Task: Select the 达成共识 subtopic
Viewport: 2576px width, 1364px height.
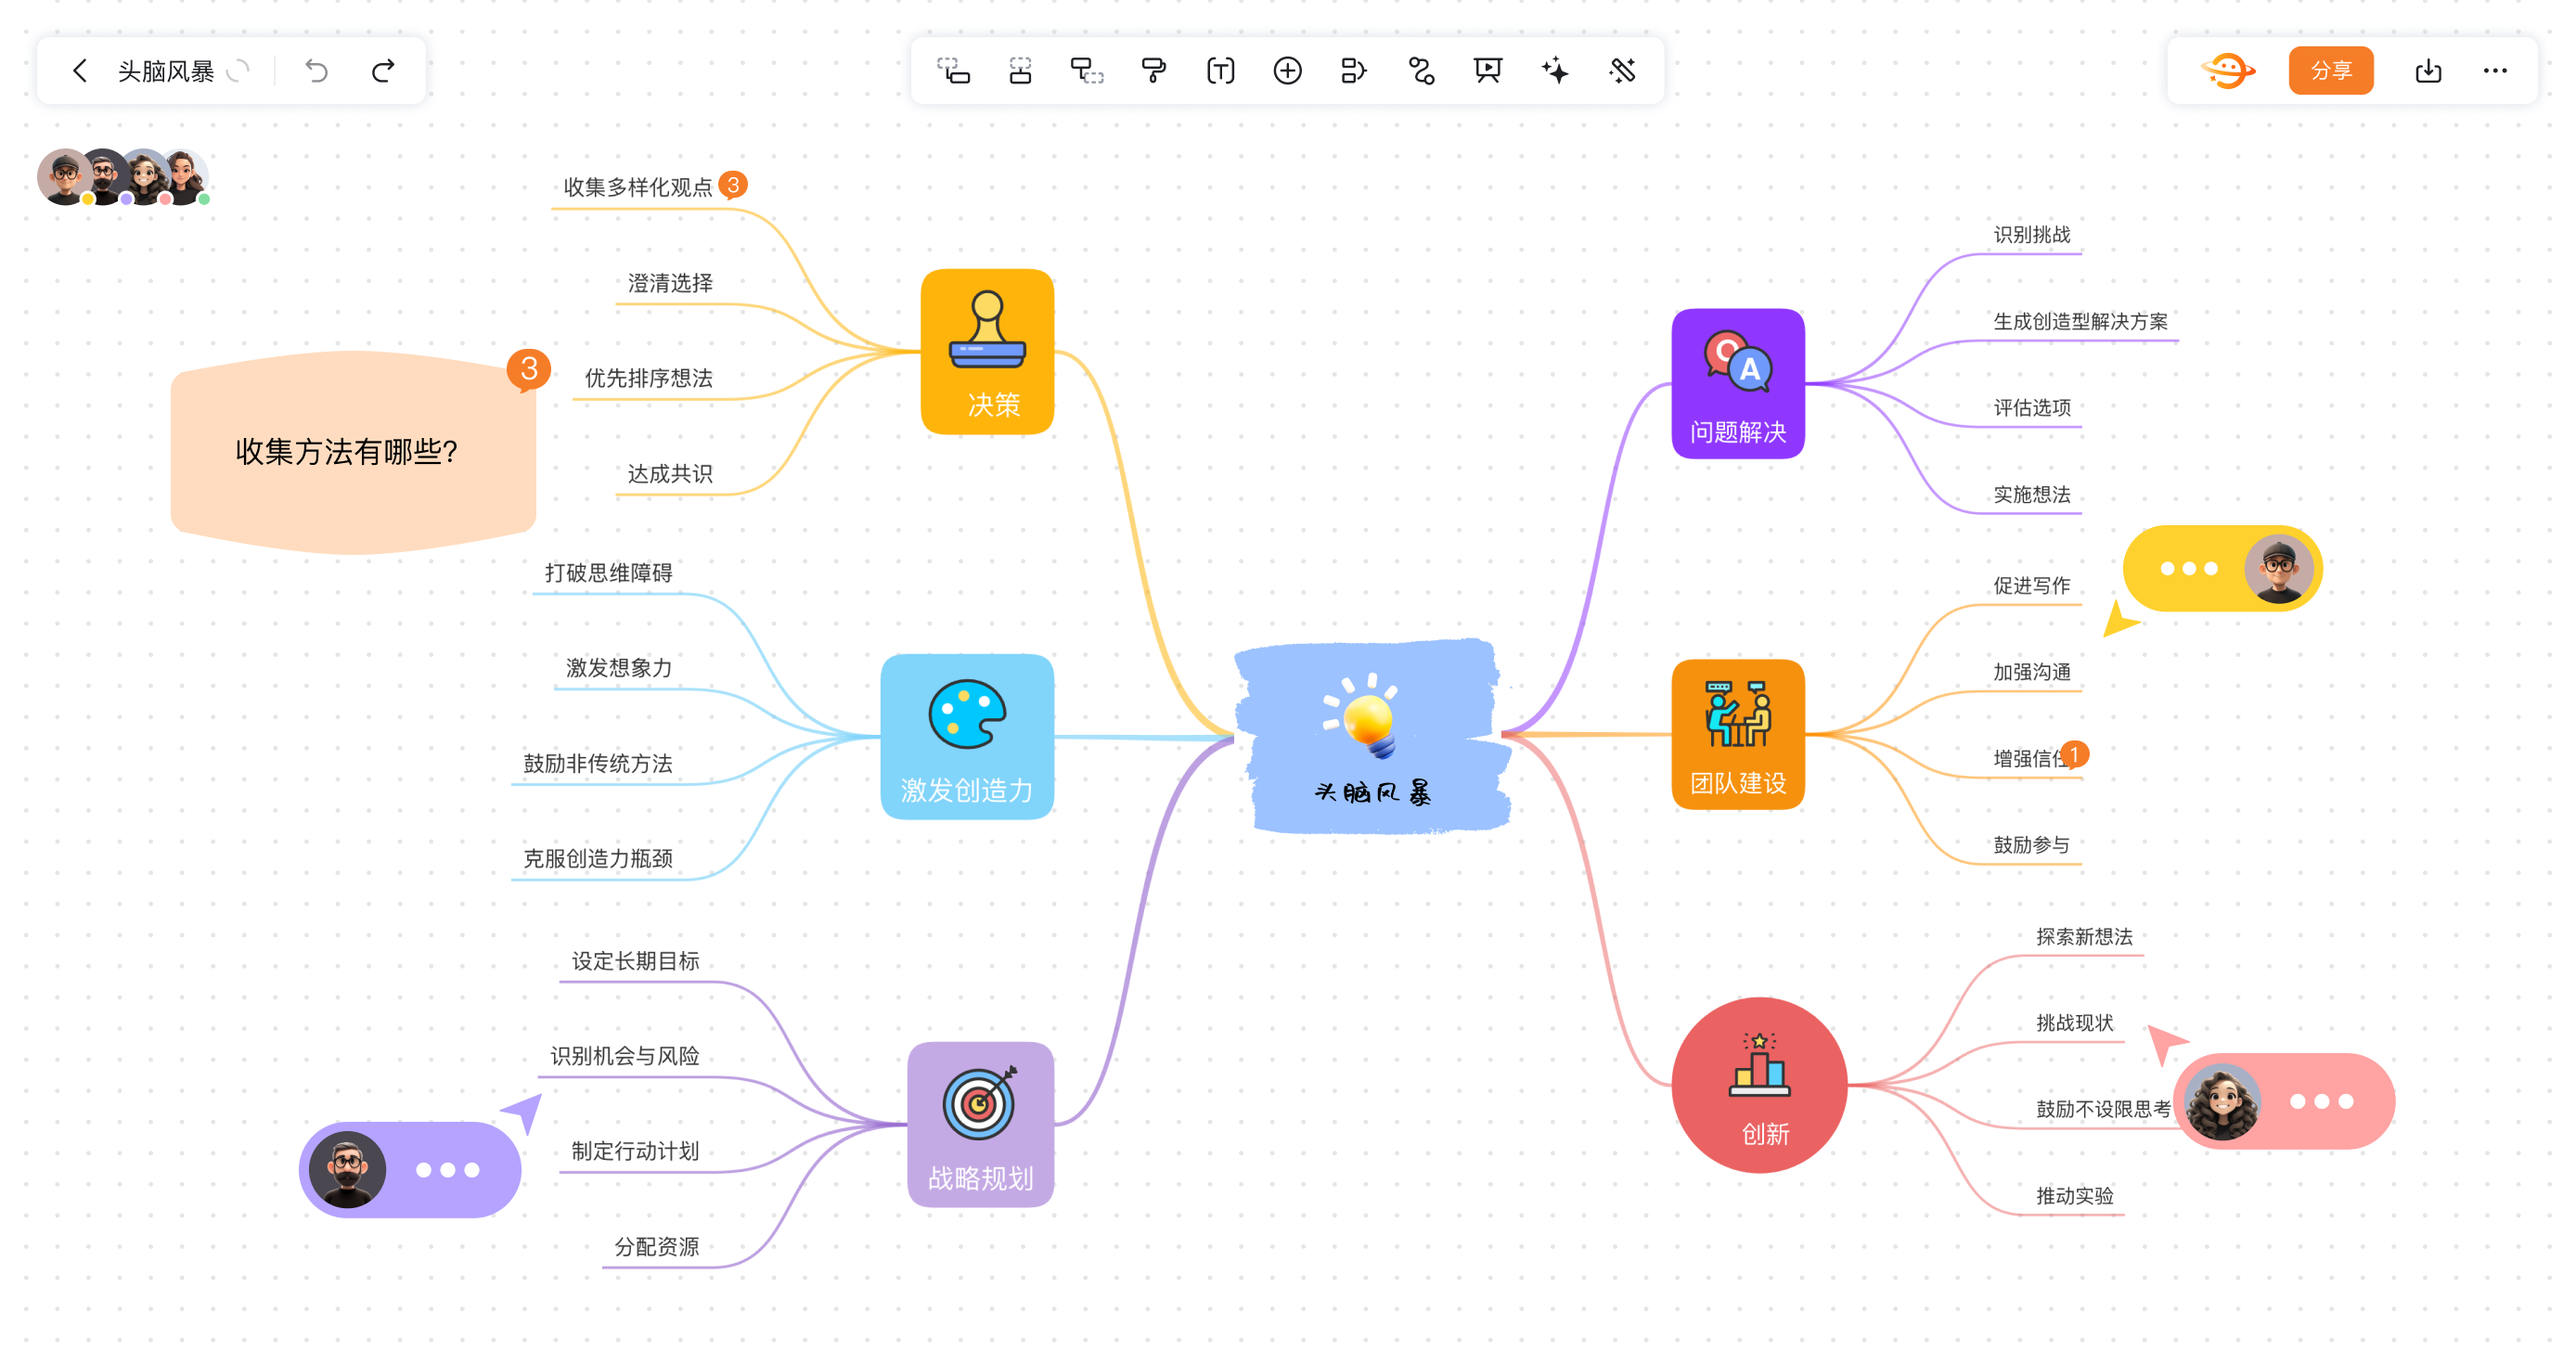Action: pos(670,473)
